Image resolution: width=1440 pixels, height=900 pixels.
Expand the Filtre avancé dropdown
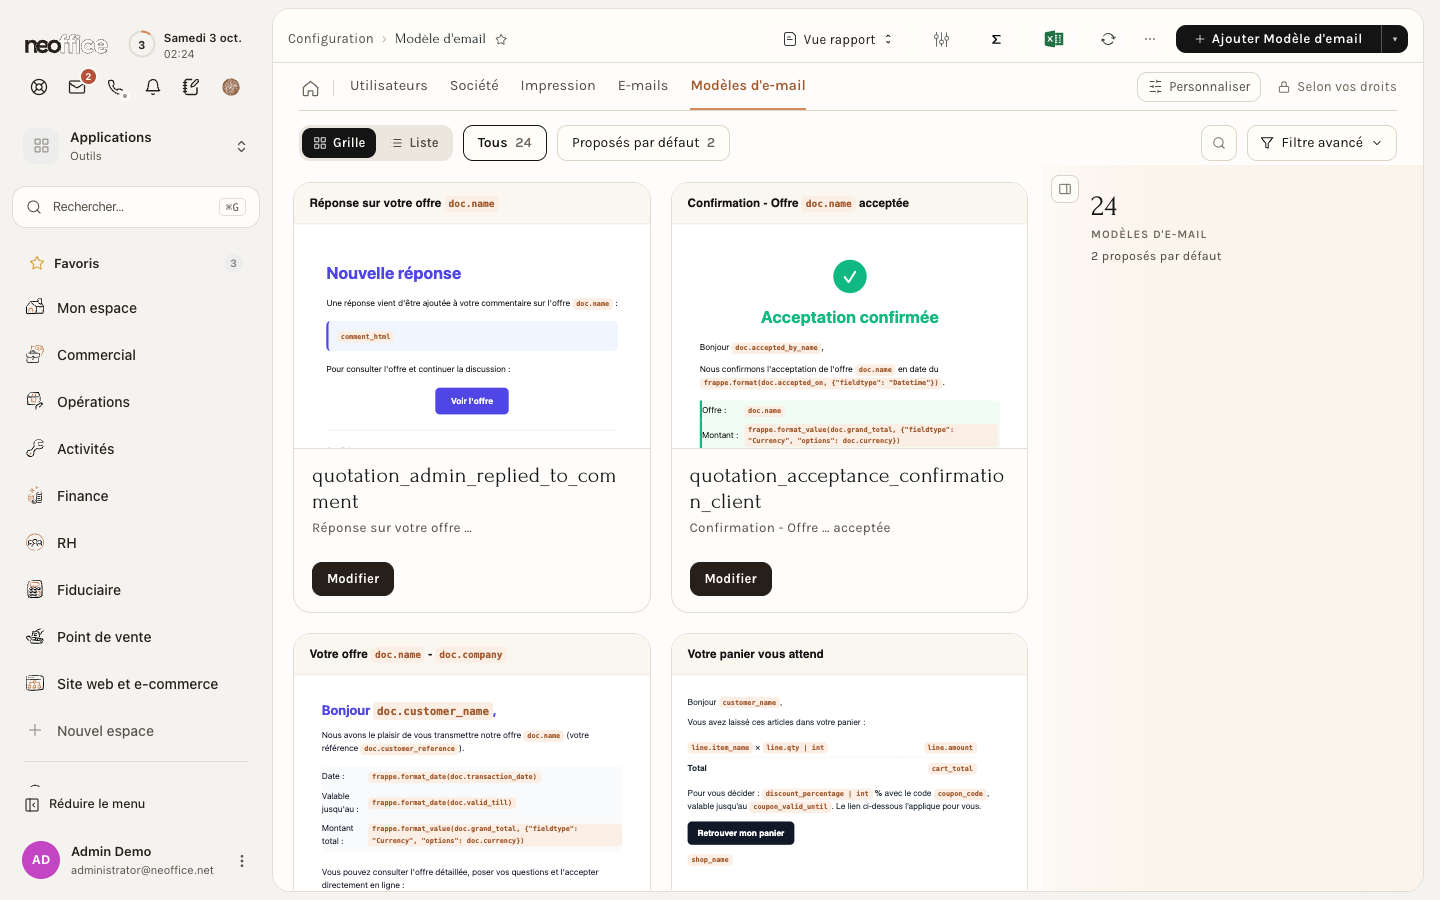(1322, 143)
